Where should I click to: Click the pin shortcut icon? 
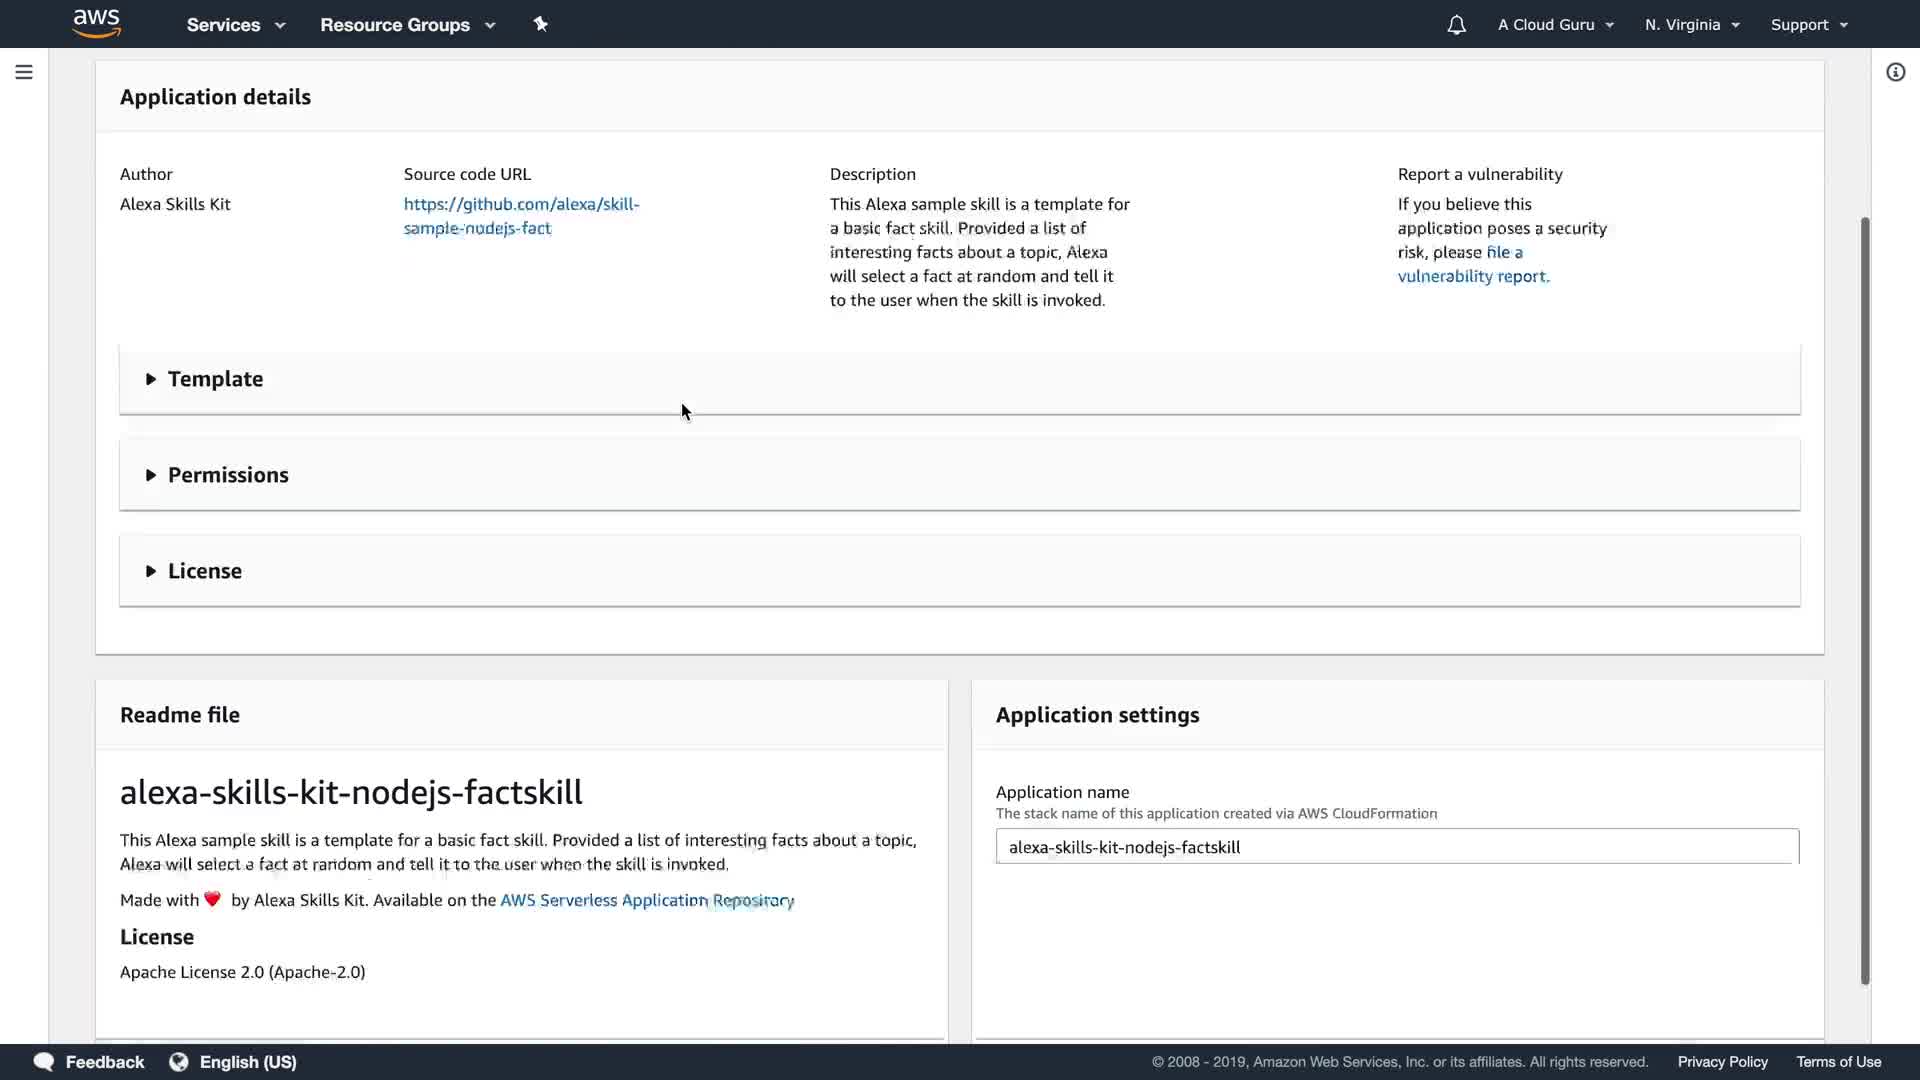(x=540, y=24)
